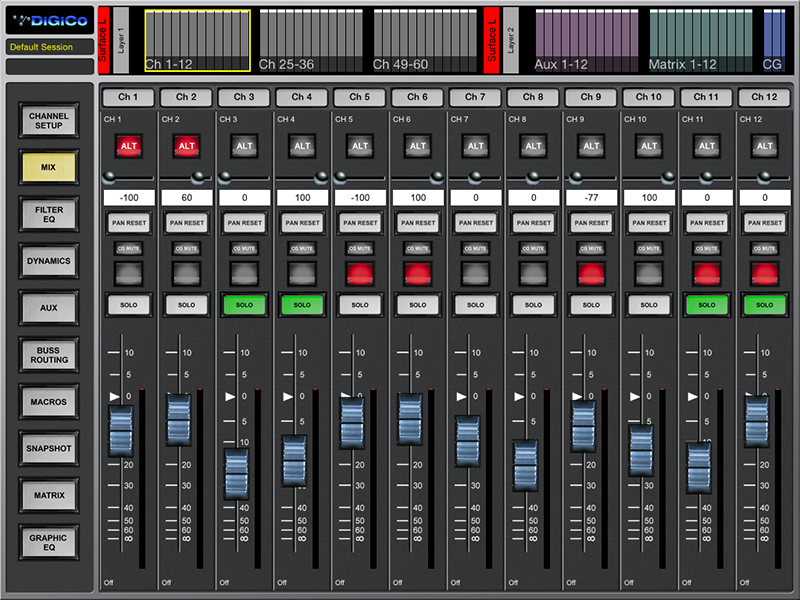The height and width of the screenshot is (600, 800).
Task: Select the CG bank thumbnail
Action: point(774,40)
